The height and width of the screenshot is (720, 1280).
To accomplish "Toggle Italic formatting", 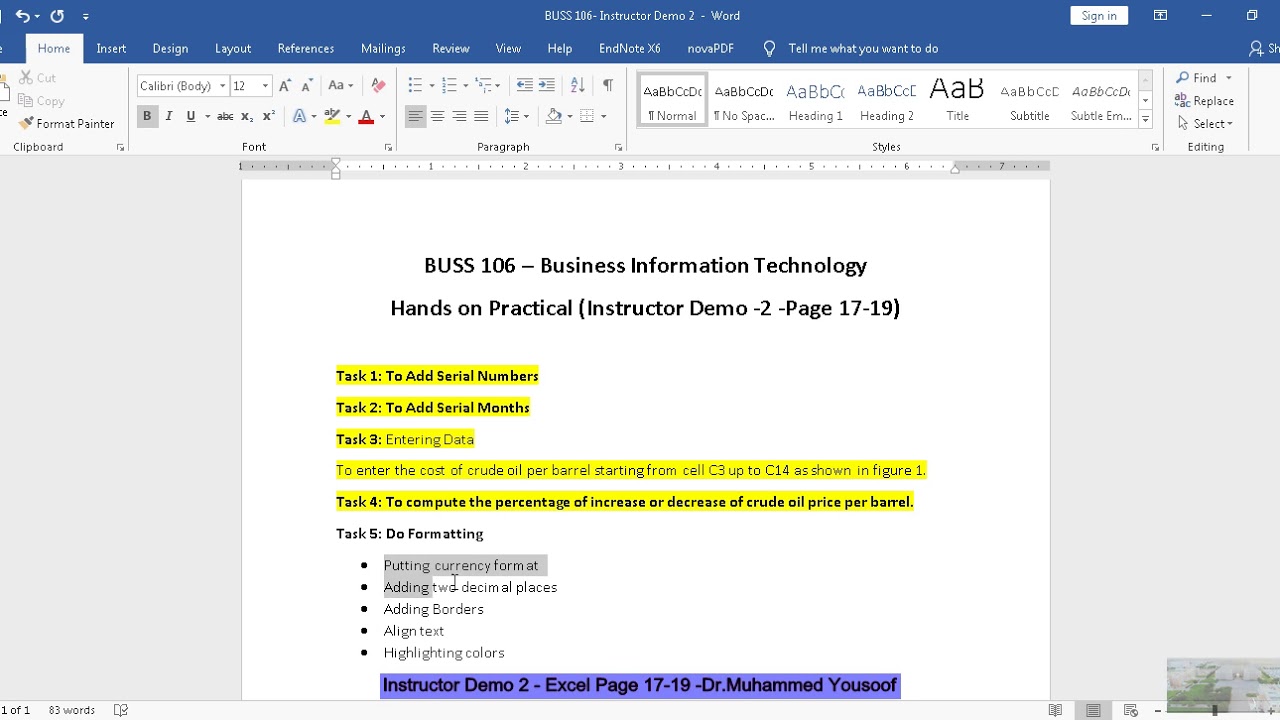I will pos(169,116).
